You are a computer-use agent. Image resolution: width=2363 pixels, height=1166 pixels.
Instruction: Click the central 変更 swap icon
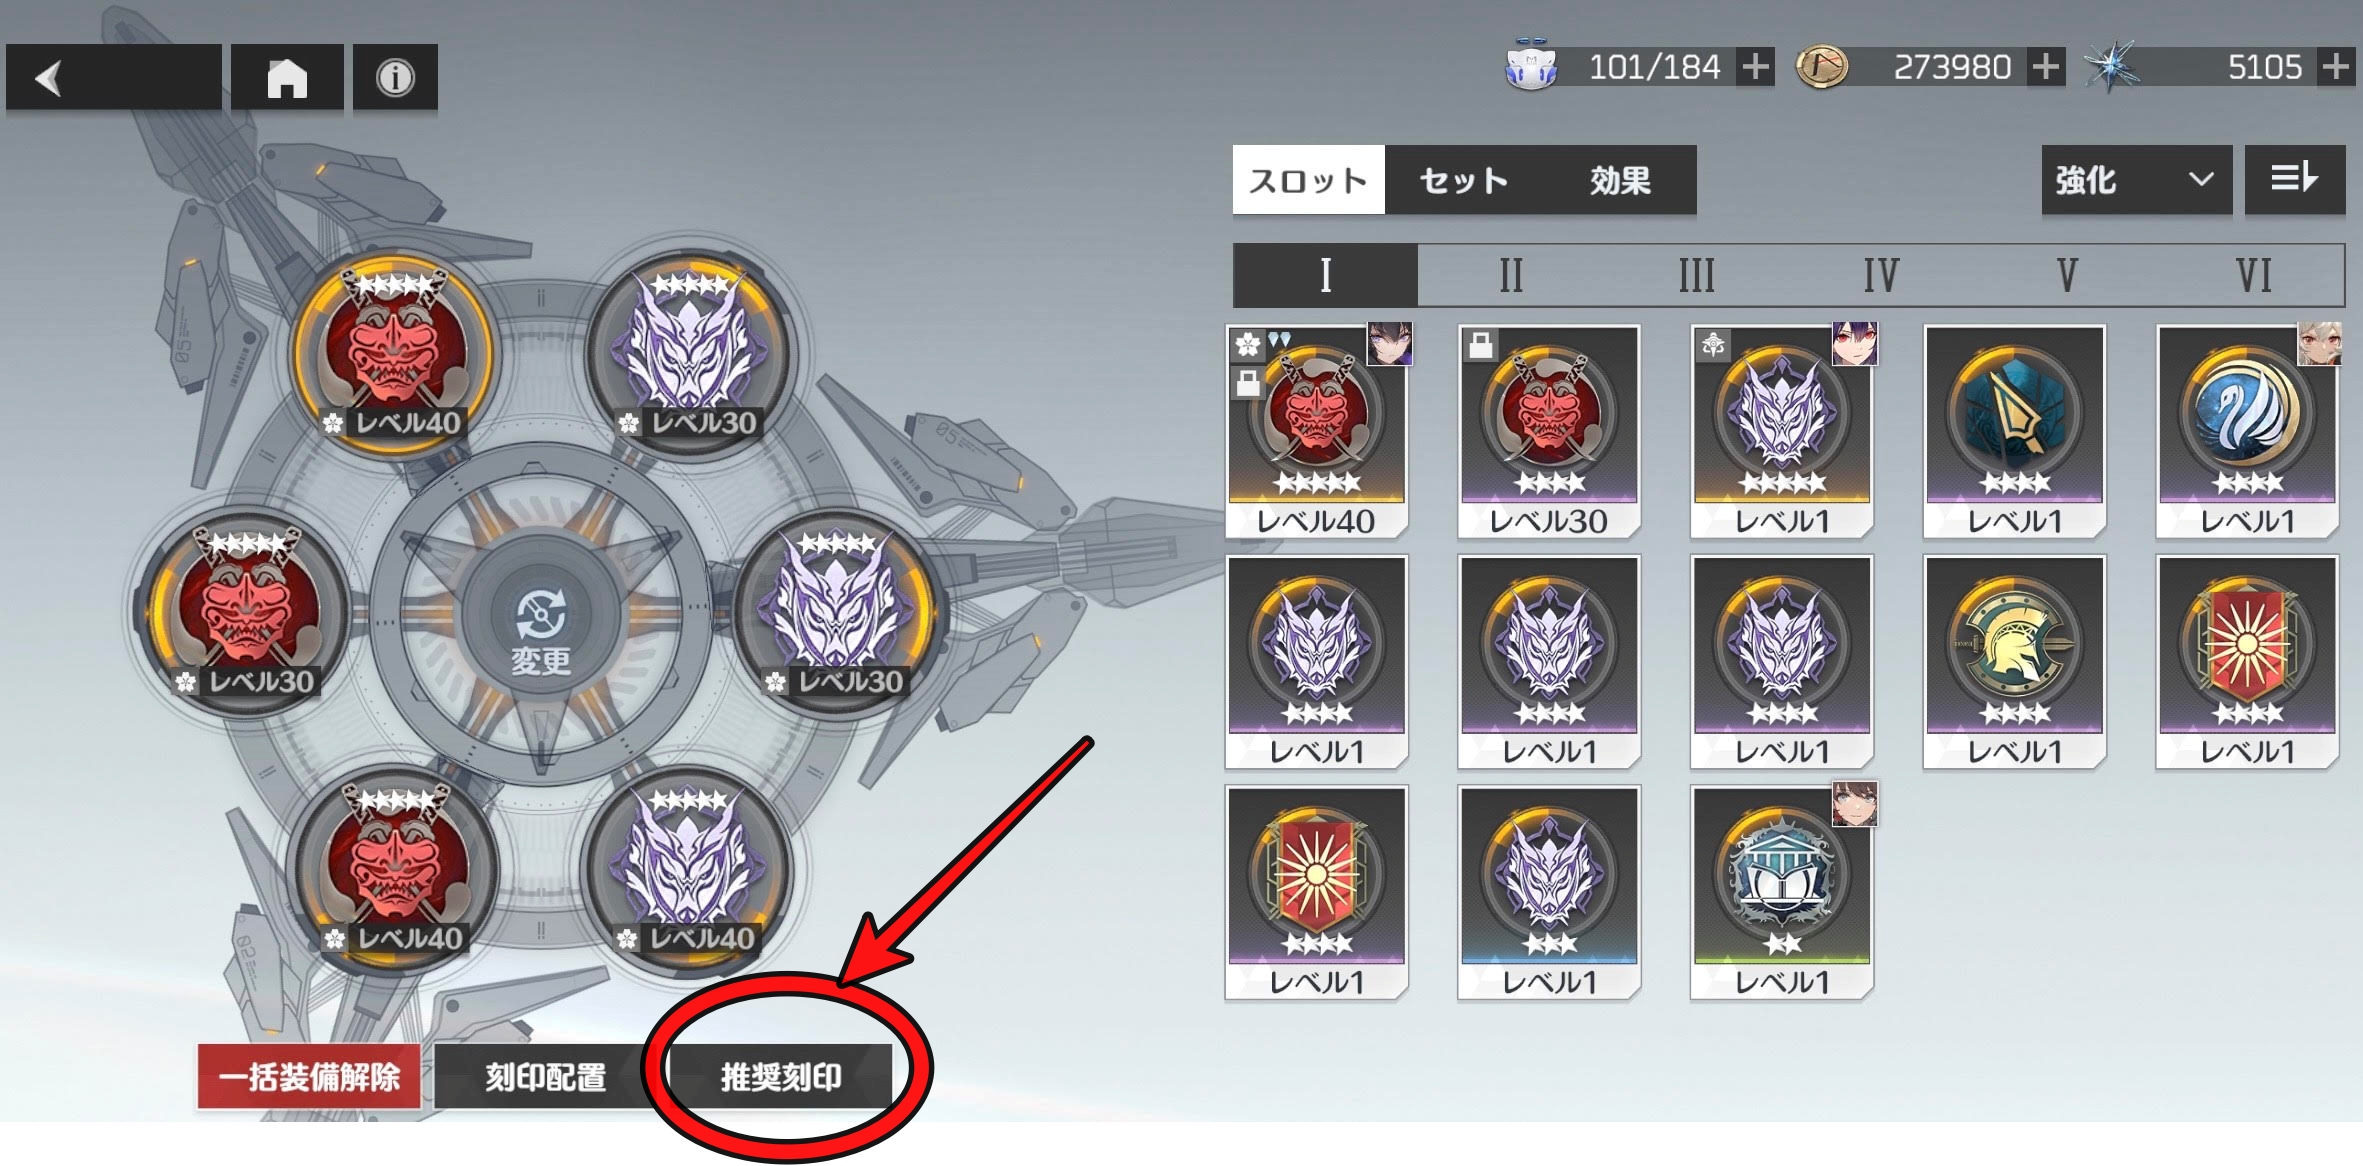(x=541, y=630)
